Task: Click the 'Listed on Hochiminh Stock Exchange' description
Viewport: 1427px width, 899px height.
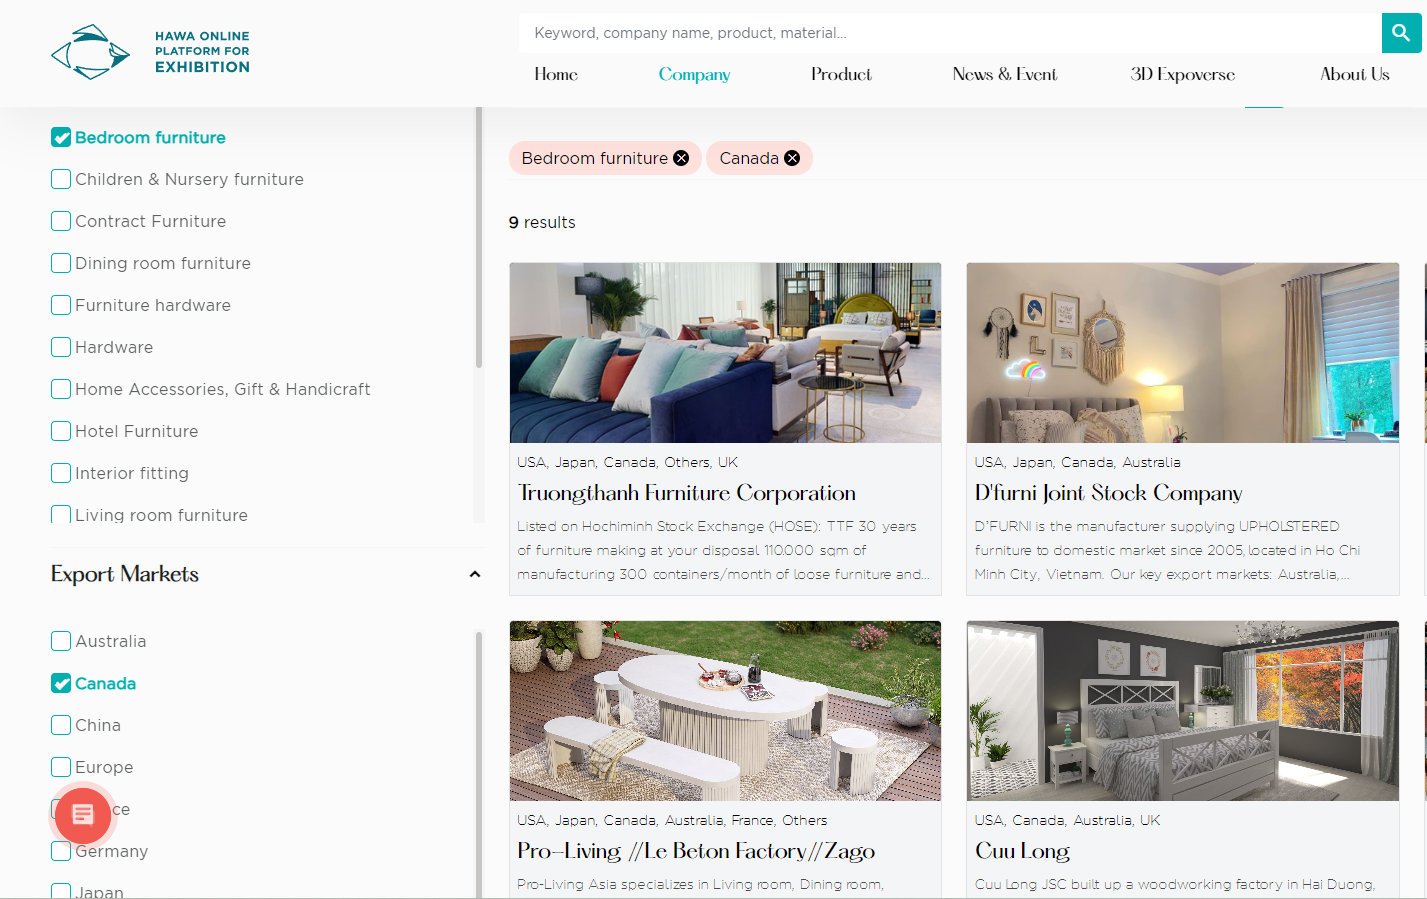Action: [723, 550]
